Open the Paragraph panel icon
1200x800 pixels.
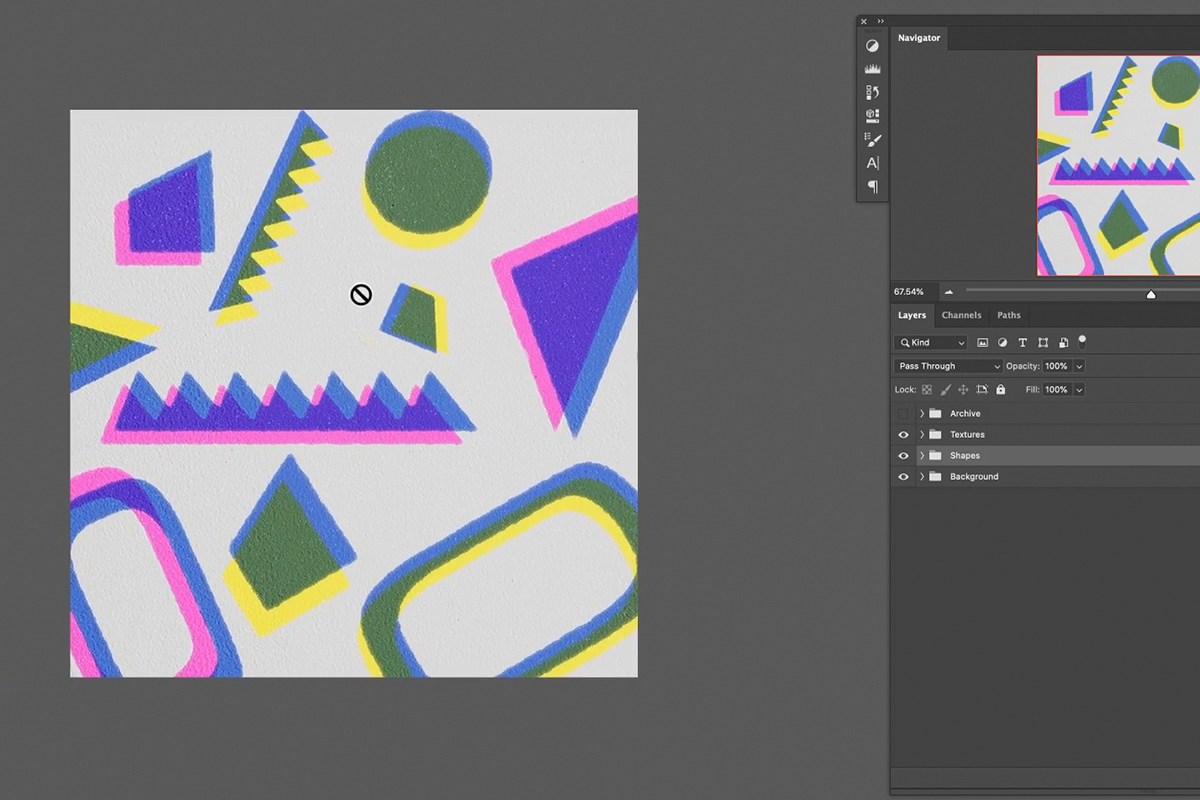[x=872, y=187]
